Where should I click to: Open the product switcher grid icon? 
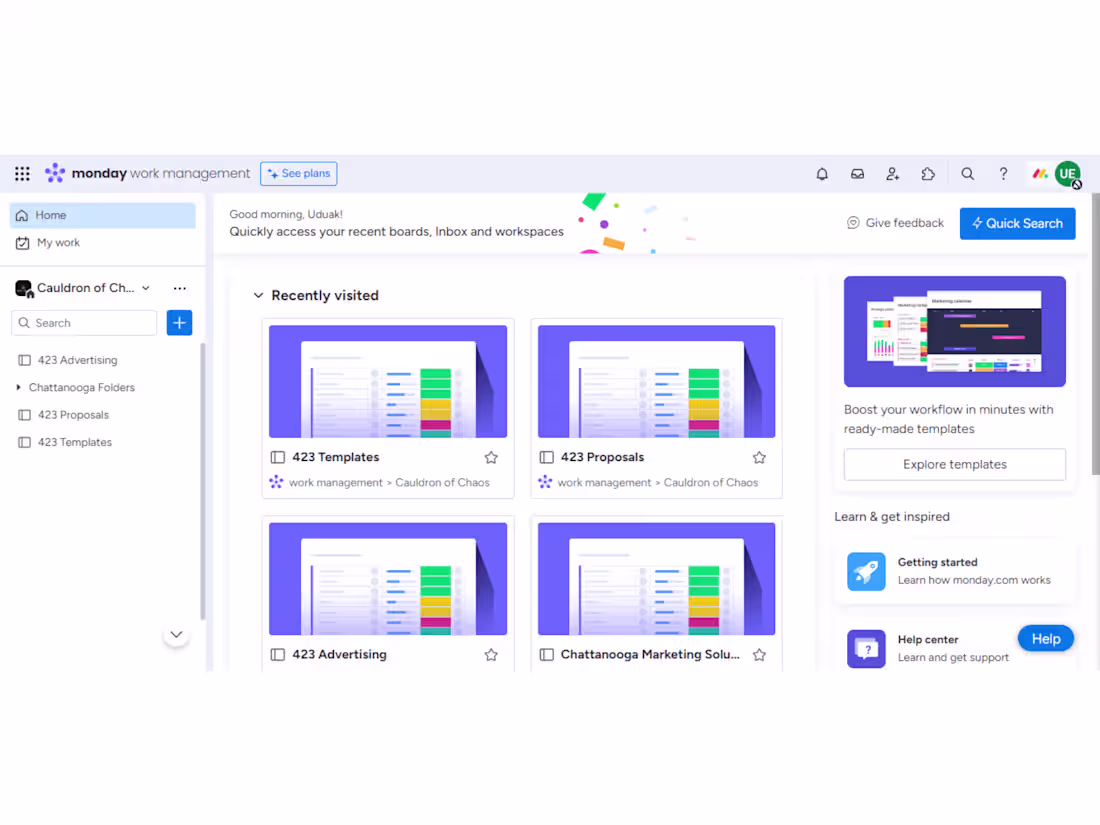tap(21, 173)
